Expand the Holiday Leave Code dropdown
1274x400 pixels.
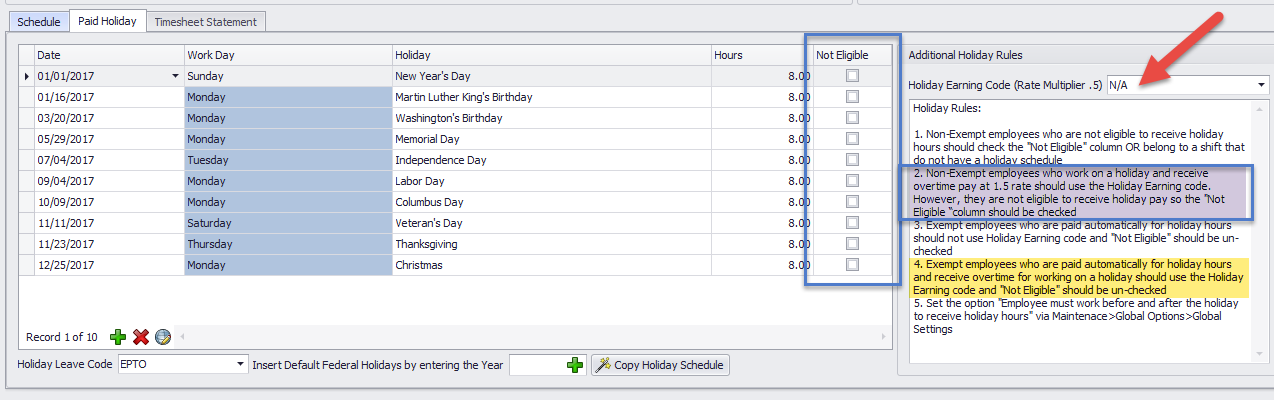[x=240, y=365]
